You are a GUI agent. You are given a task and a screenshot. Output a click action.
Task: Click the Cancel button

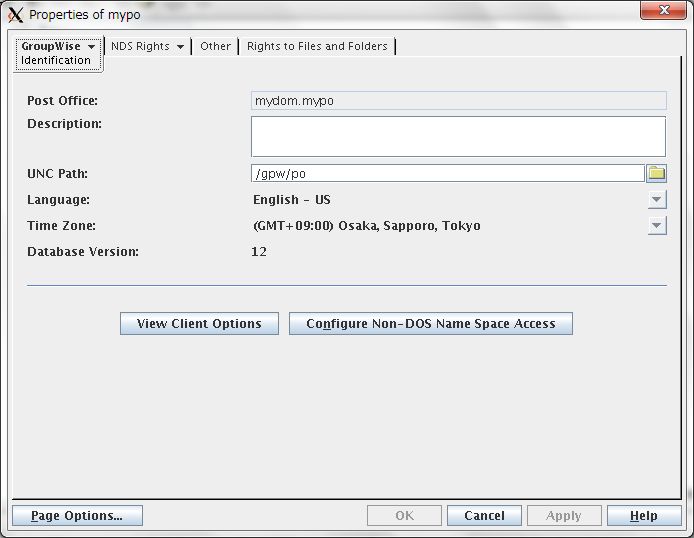[484, 515]
